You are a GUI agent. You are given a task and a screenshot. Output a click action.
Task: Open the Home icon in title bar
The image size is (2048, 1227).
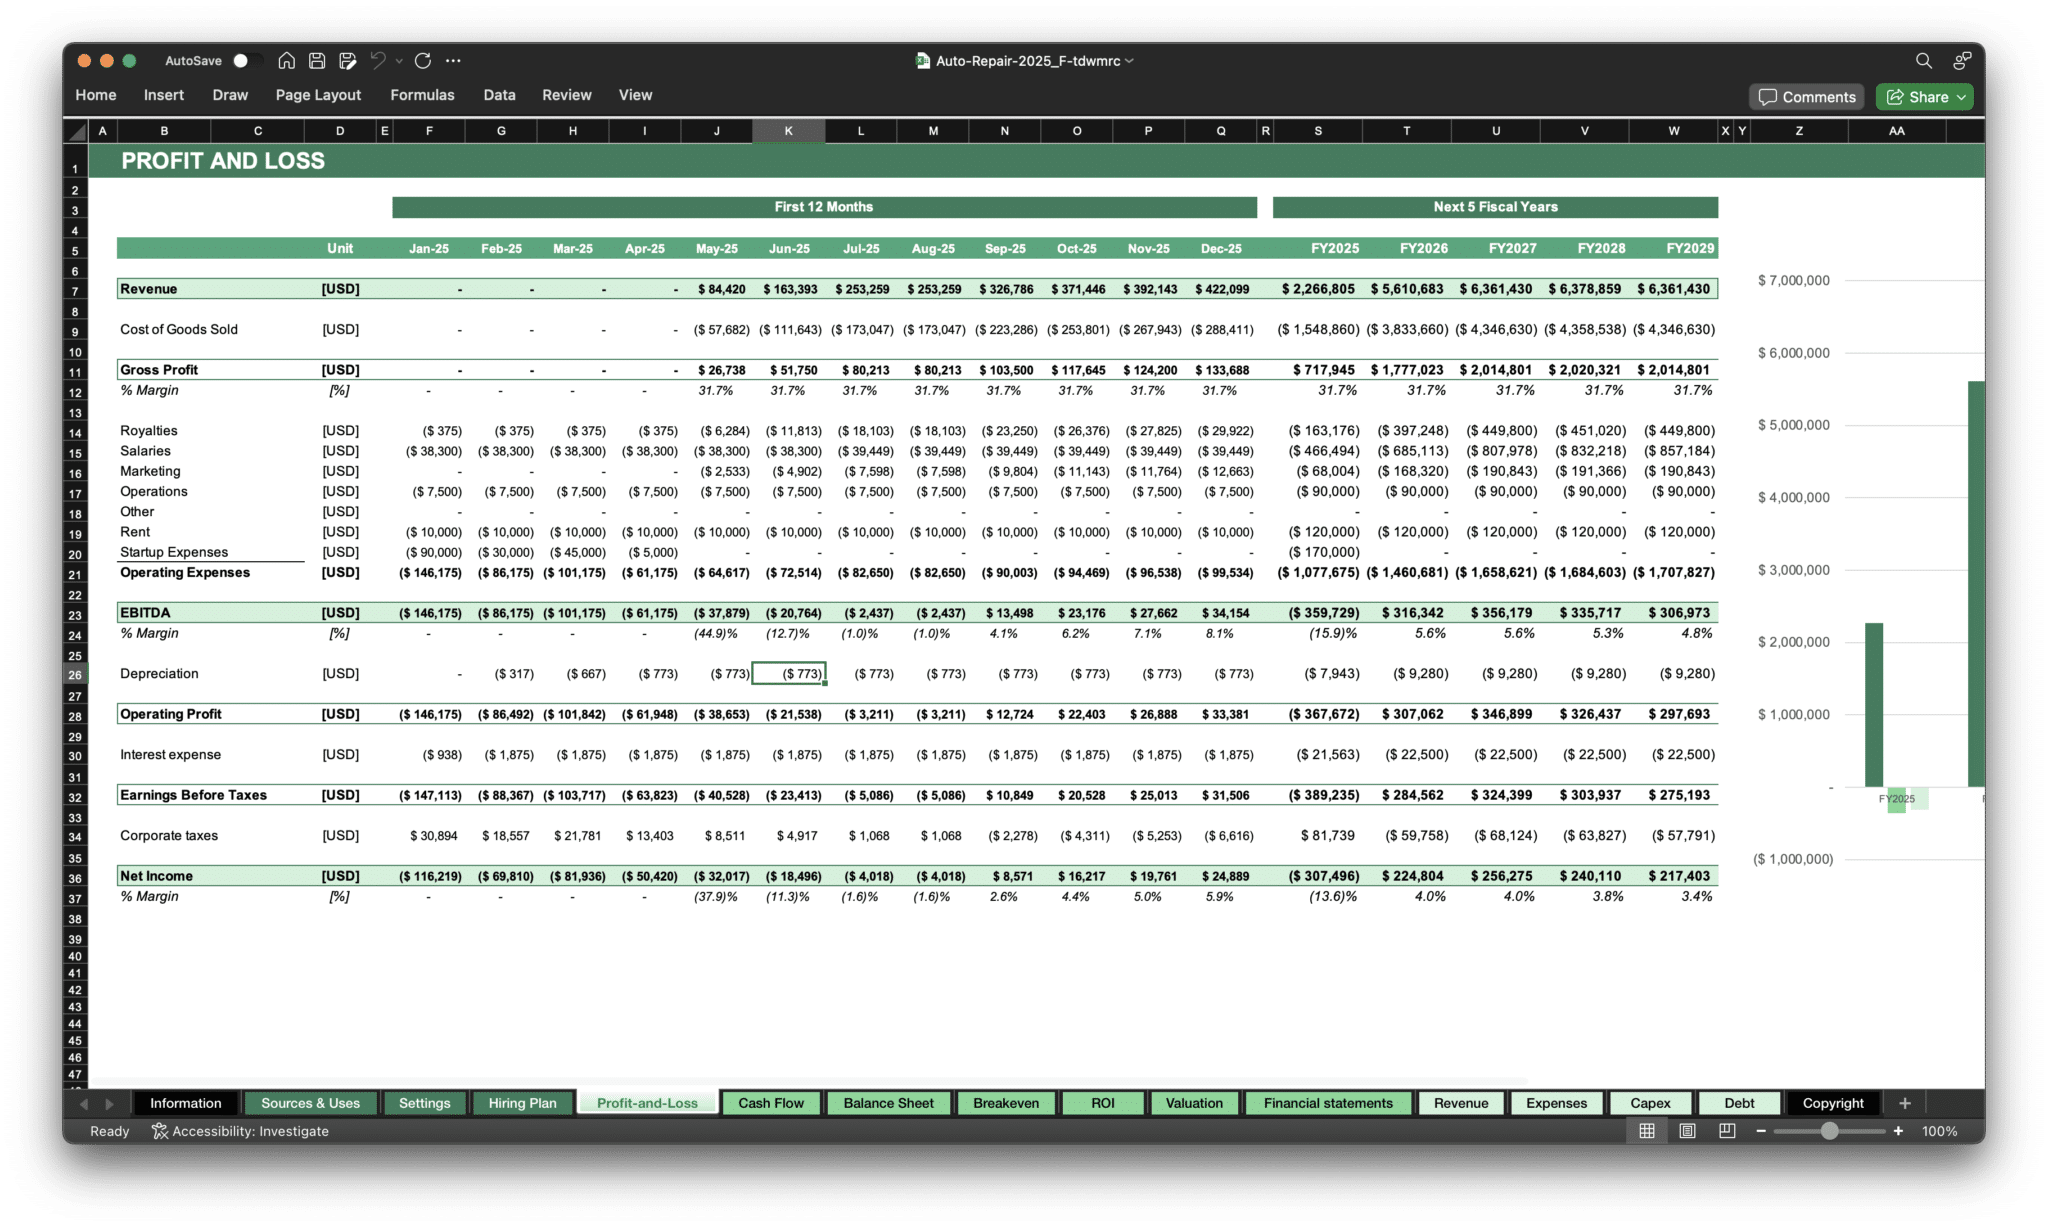(286, 61)
